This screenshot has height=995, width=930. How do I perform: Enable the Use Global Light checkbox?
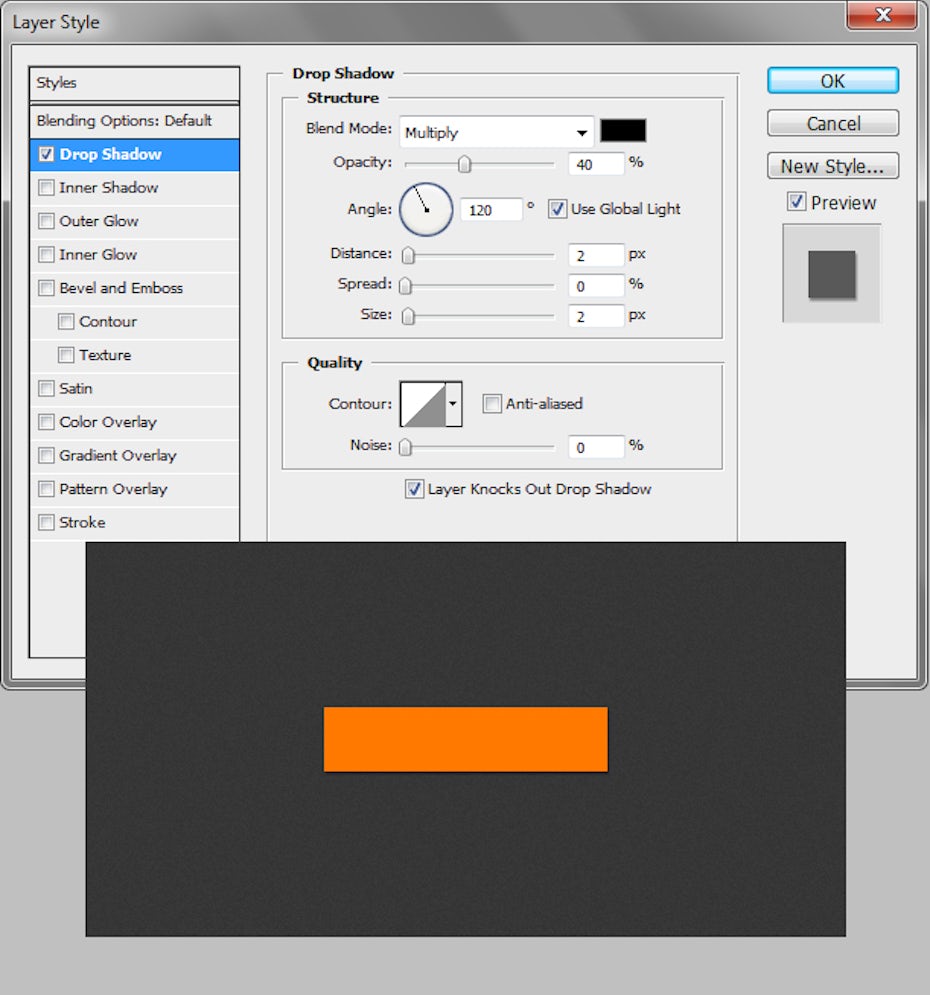point(556,209)
